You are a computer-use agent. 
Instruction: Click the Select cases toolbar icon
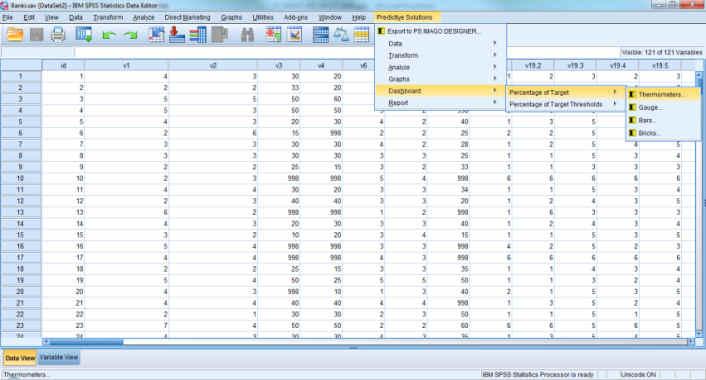tap(362, 35)
